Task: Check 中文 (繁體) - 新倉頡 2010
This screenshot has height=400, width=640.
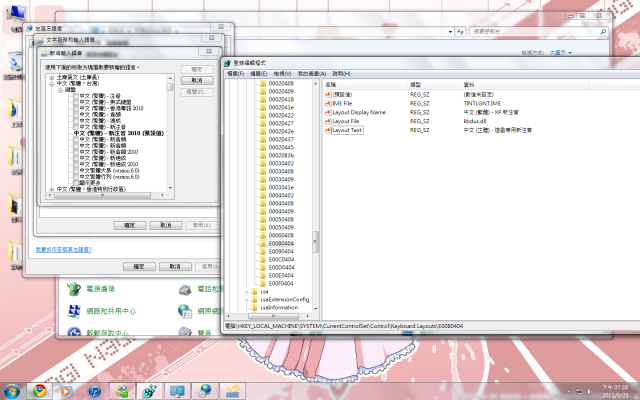Action: coord(76,152)
